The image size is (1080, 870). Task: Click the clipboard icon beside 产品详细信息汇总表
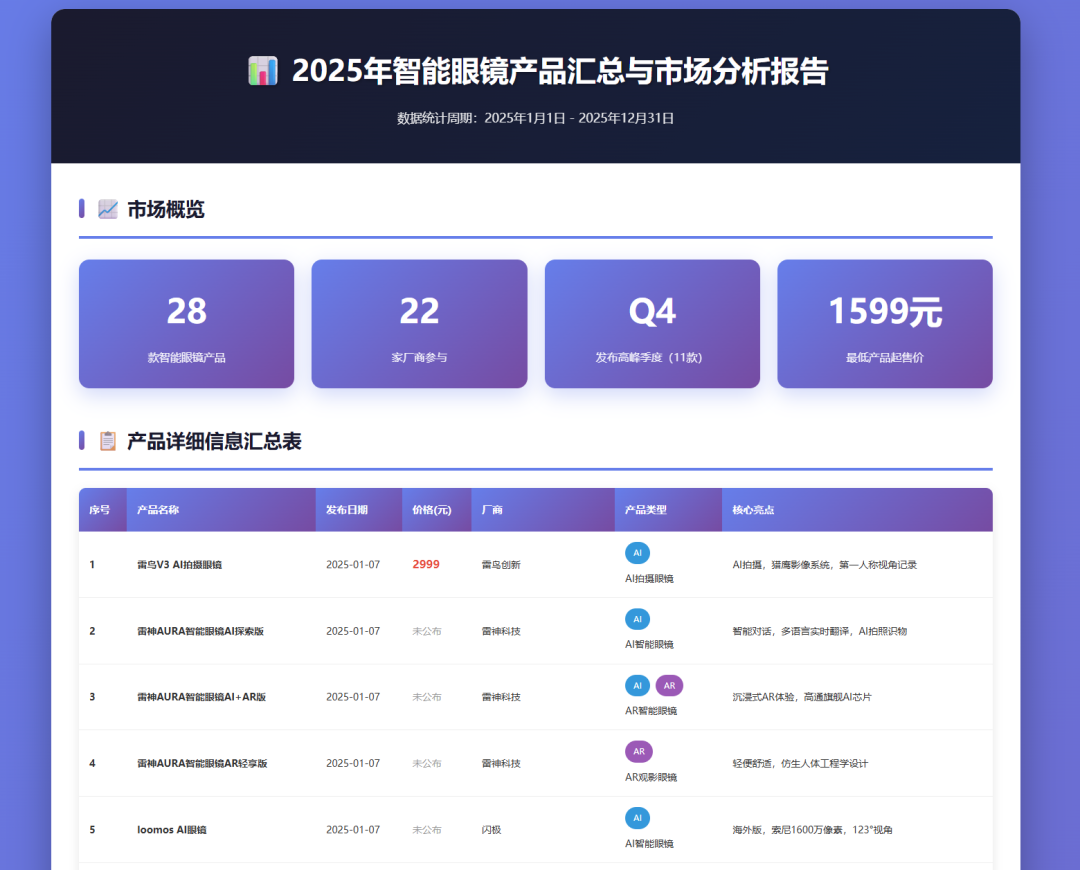coord(108,441)
